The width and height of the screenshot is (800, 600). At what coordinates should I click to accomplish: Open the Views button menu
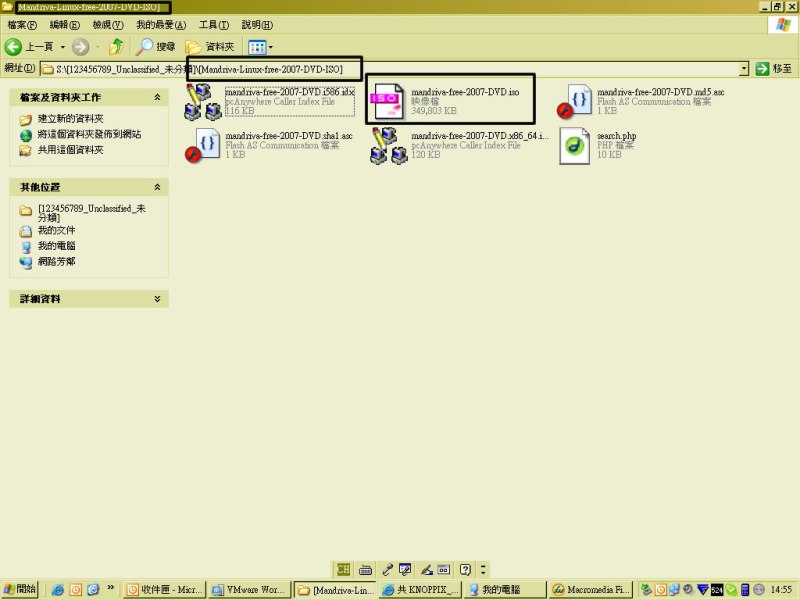(260, 47)
